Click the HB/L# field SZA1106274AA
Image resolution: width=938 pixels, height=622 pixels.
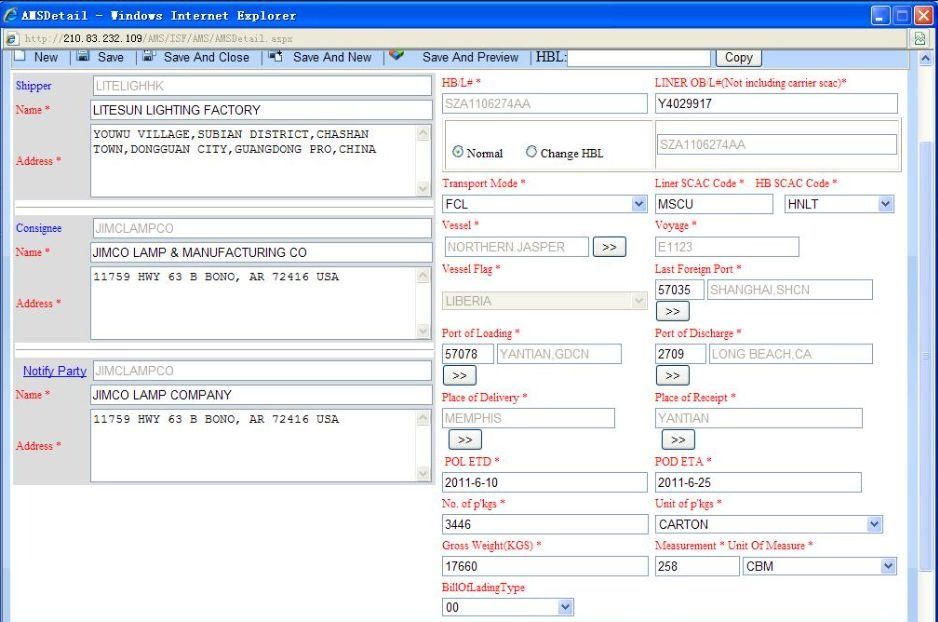pyautogui.click(x=544, y=103)
